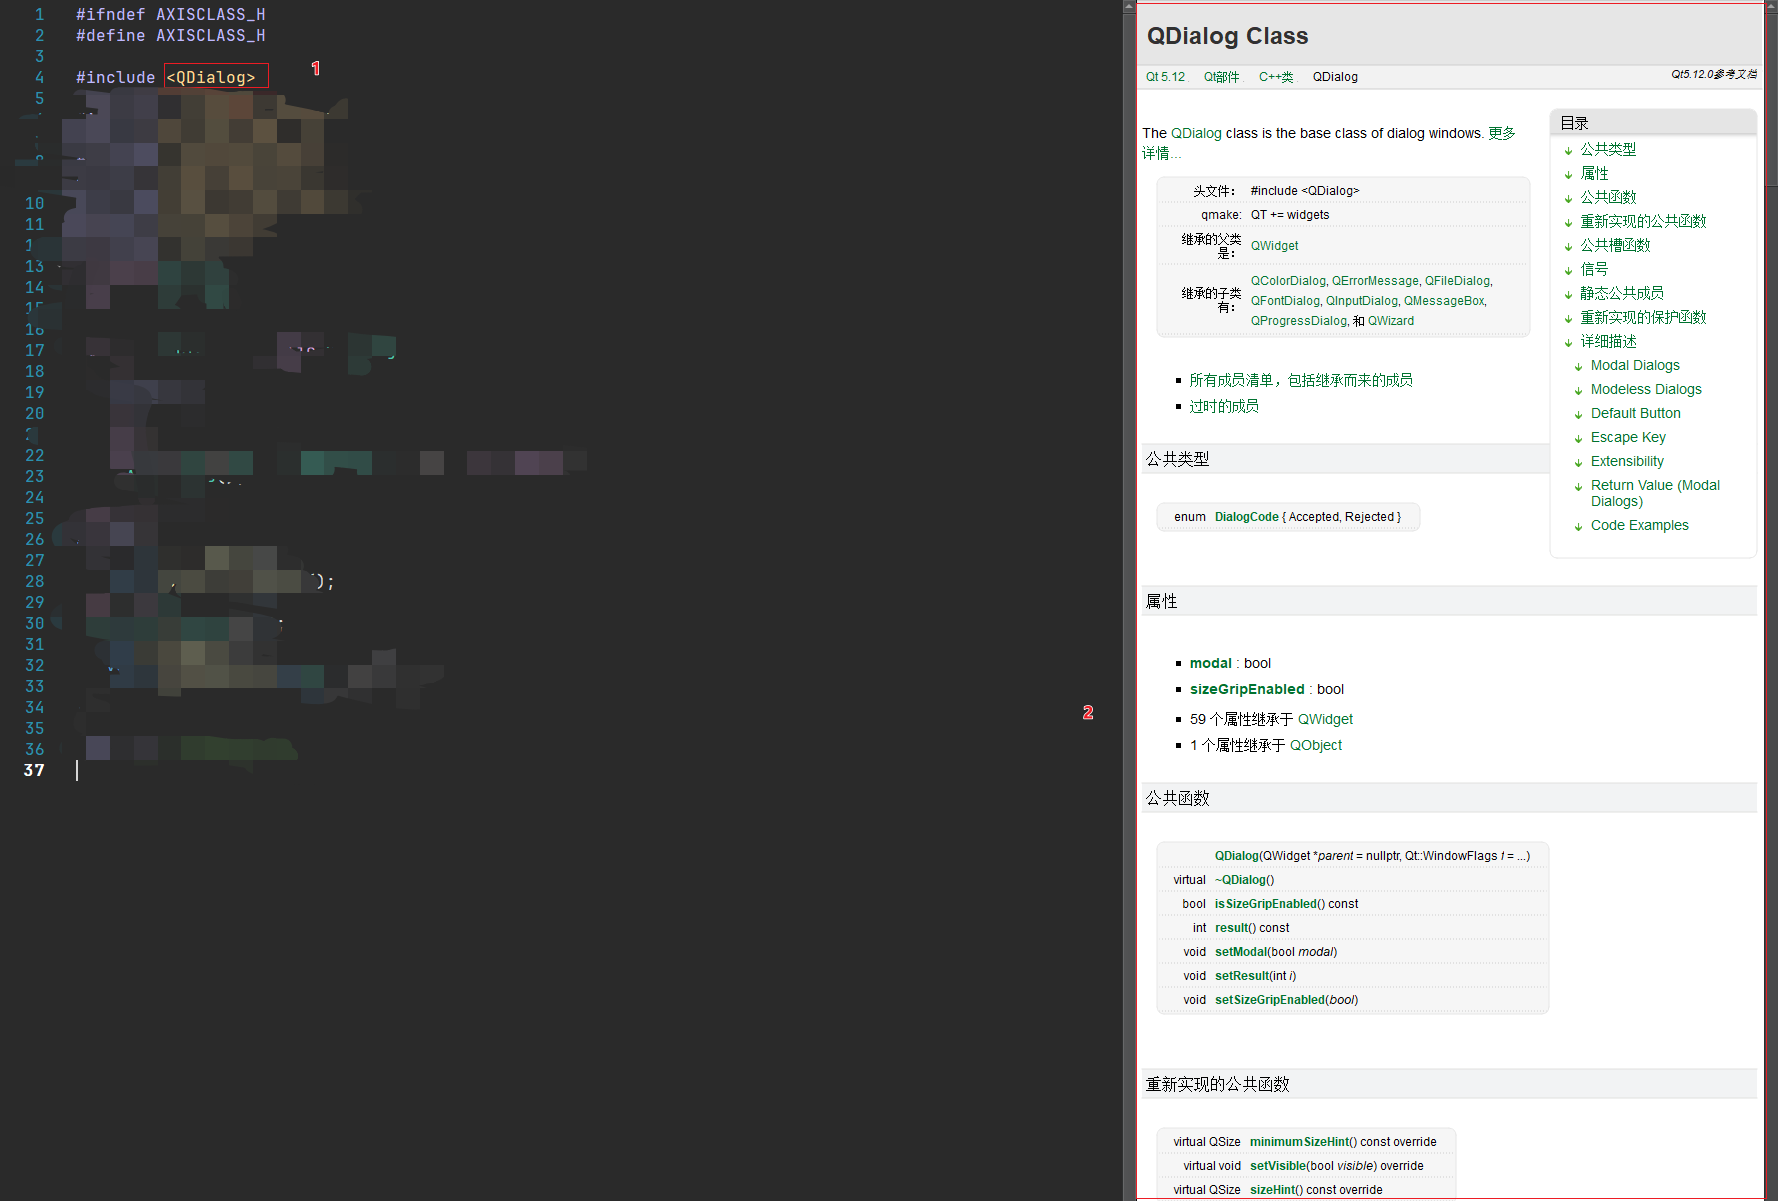Jump to 重新实现的保护函数 in contents

pyautogui.click(x=1643, y=317)
